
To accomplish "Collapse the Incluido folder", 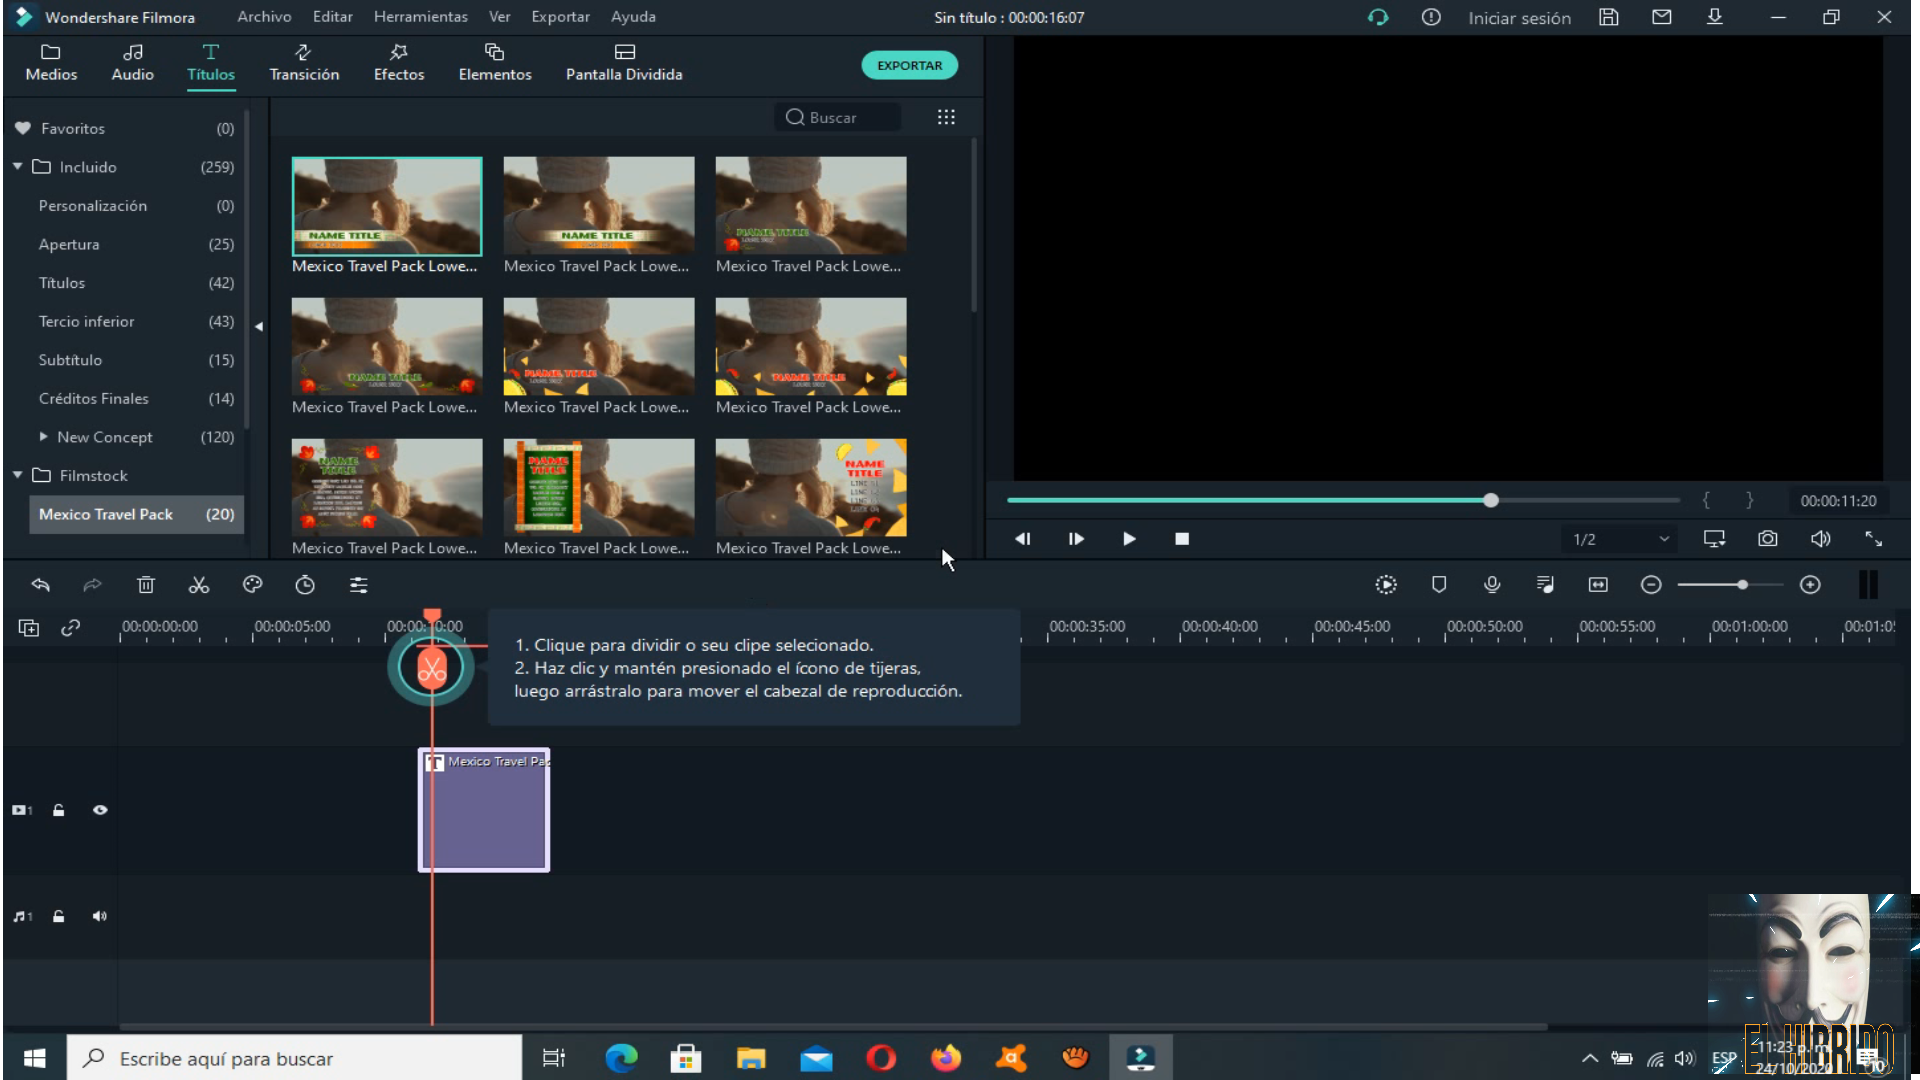I will (16, 167).
